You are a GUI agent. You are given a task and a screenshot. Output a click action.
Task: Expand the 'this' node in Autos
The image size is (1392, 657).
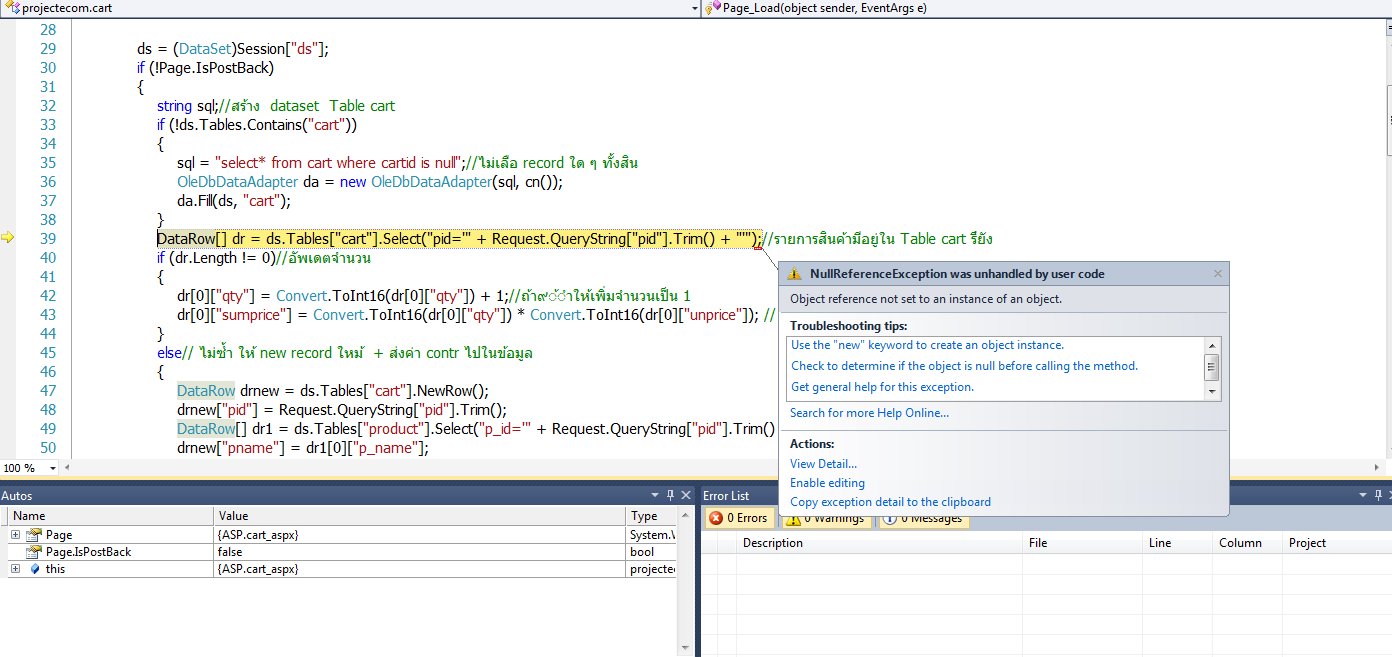(x=15, y=569)
